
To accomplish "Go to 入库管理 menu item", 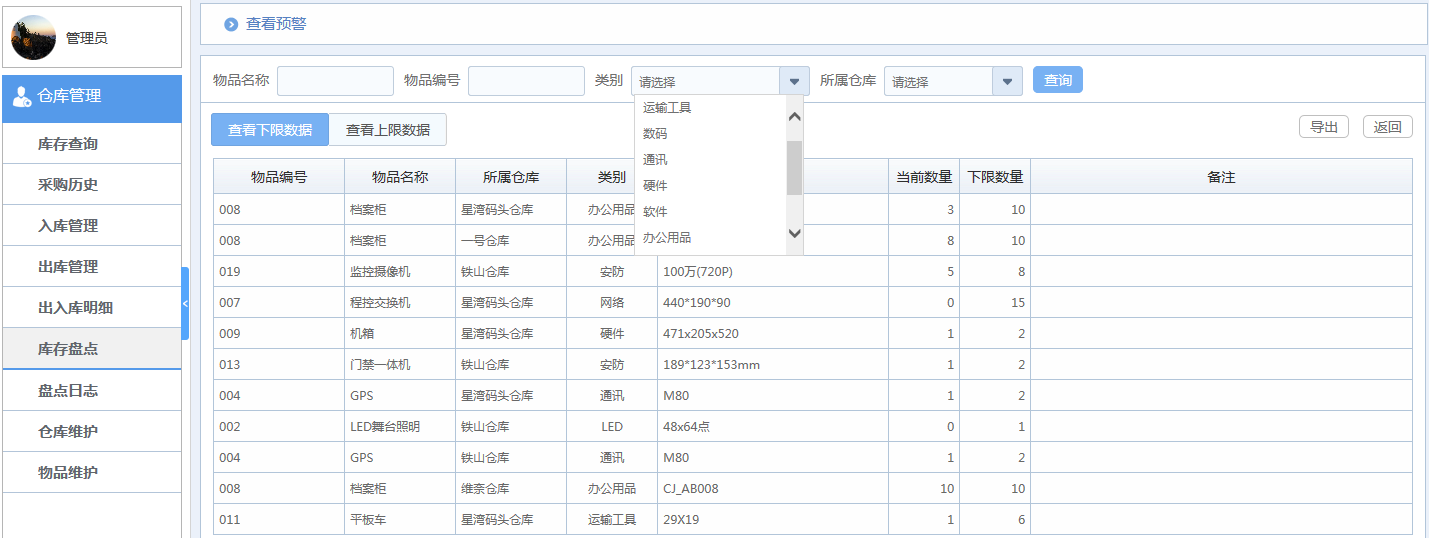I will point(68,226).
